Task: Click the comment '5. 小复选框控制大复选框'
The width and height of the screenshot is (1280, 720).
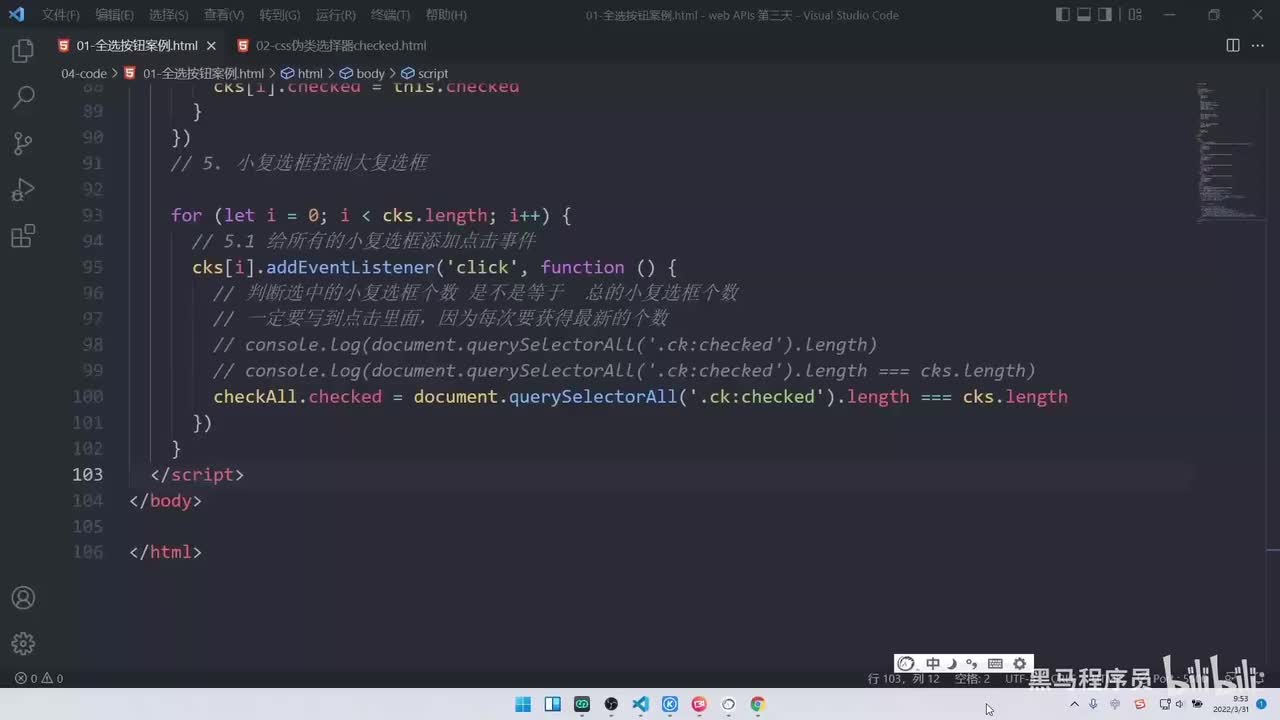Action: coord(299,163)
